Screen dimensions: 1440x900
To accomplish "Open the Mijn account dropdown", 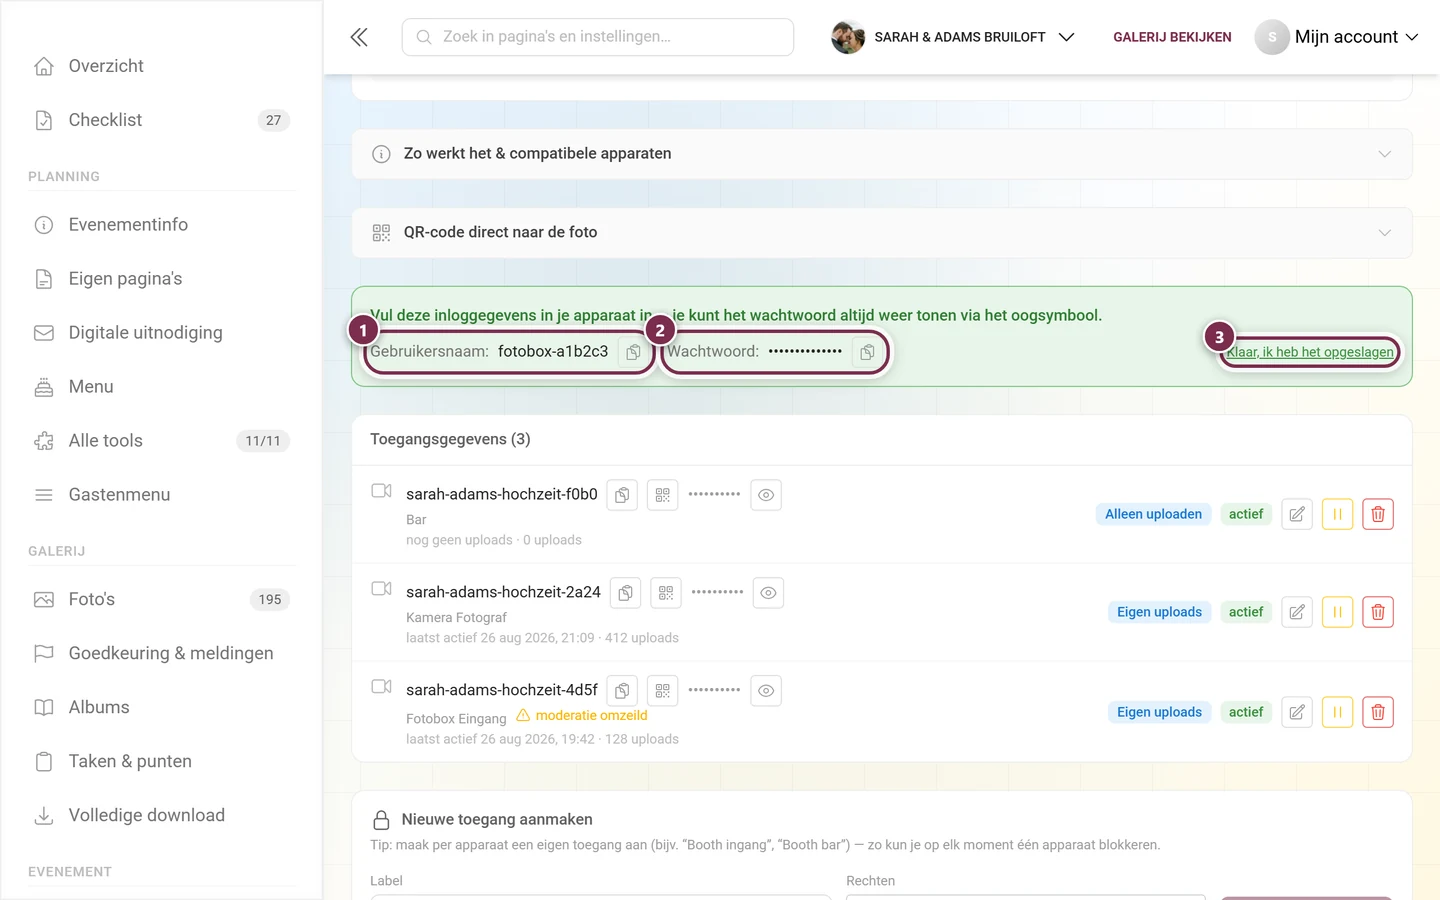I will click(1337, 37).
